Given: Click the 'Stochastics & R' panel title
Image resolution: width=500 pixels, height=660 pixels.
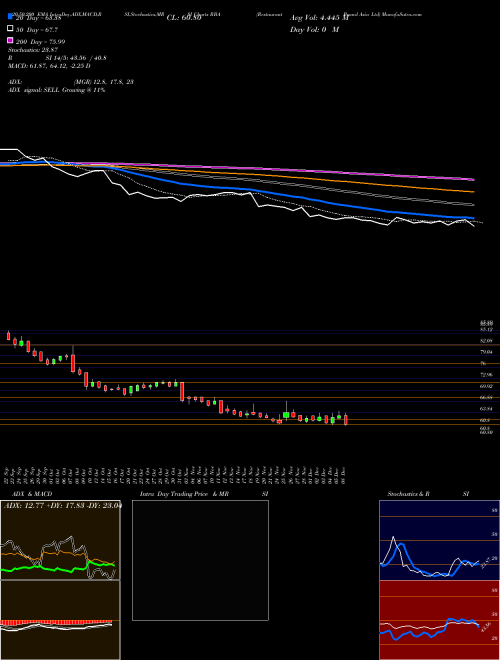Looking at the screenshot, I should pos(408,494).
